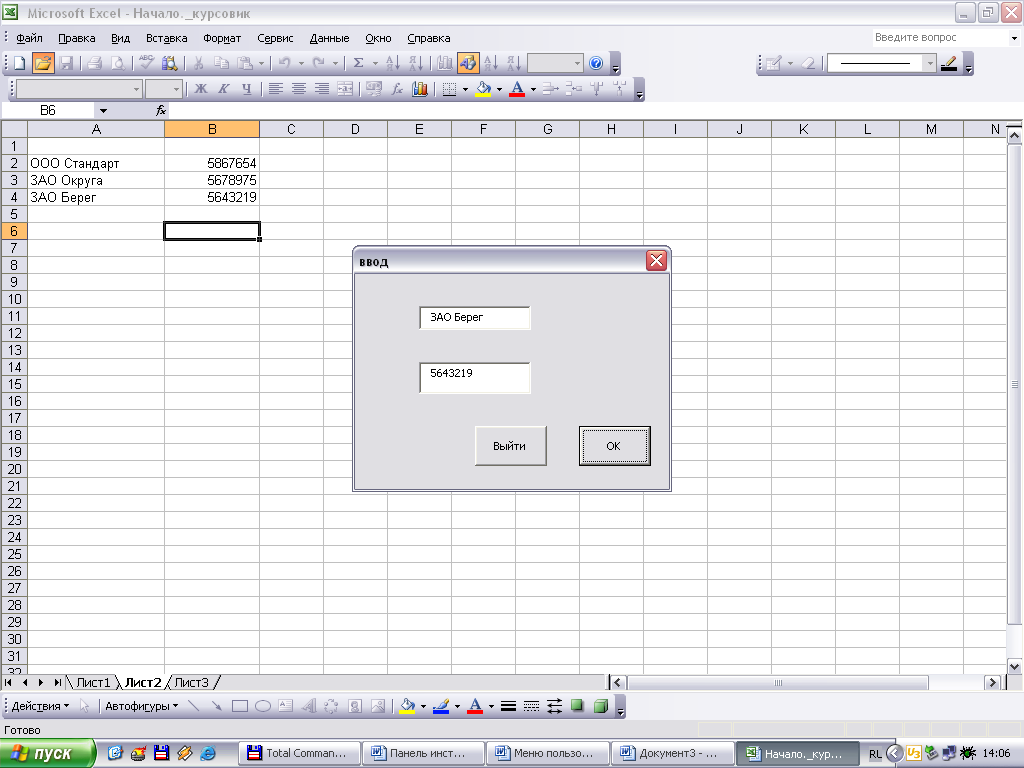Click the Print icon

[x=95, y=63]
